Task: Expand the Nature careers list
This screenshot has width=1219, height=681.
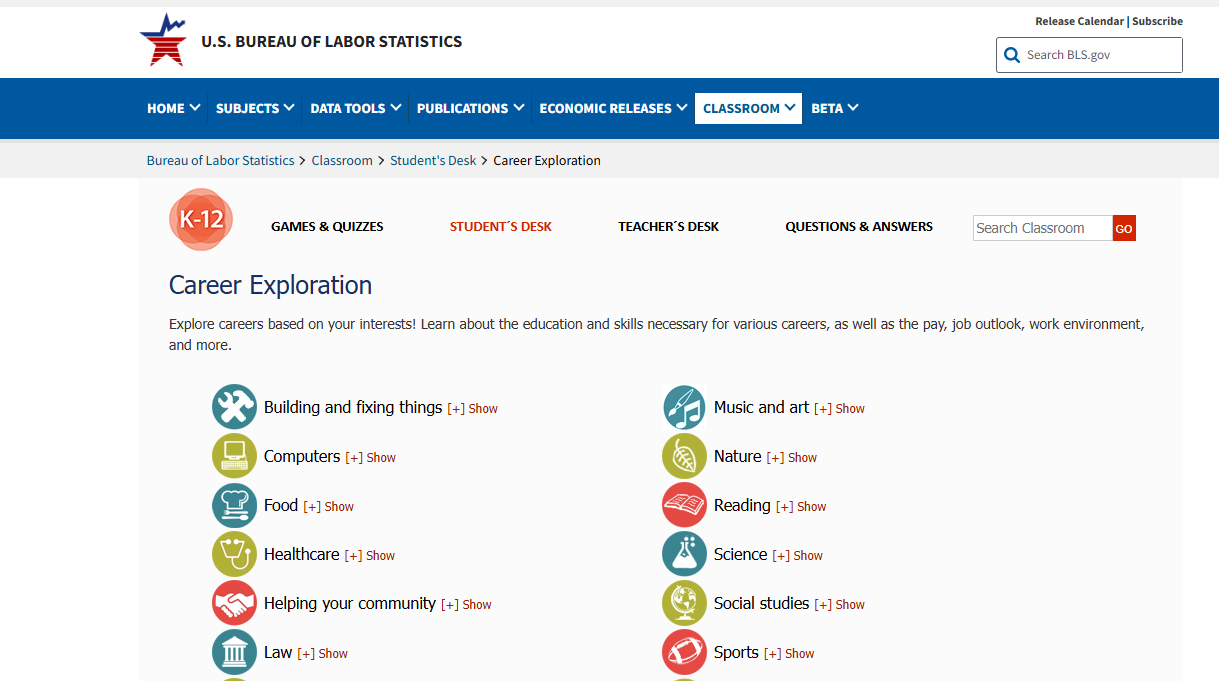Action: tap(792, 458)
